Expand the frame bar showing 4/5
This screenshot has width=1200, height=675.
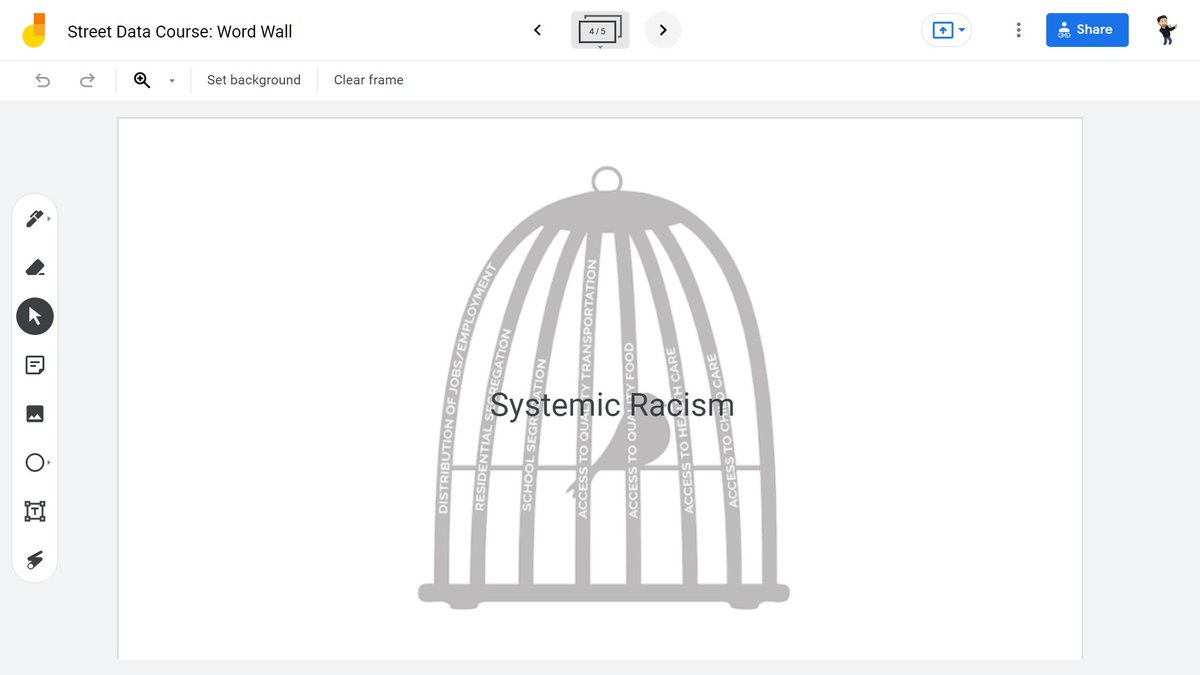(x=600, y=31)
